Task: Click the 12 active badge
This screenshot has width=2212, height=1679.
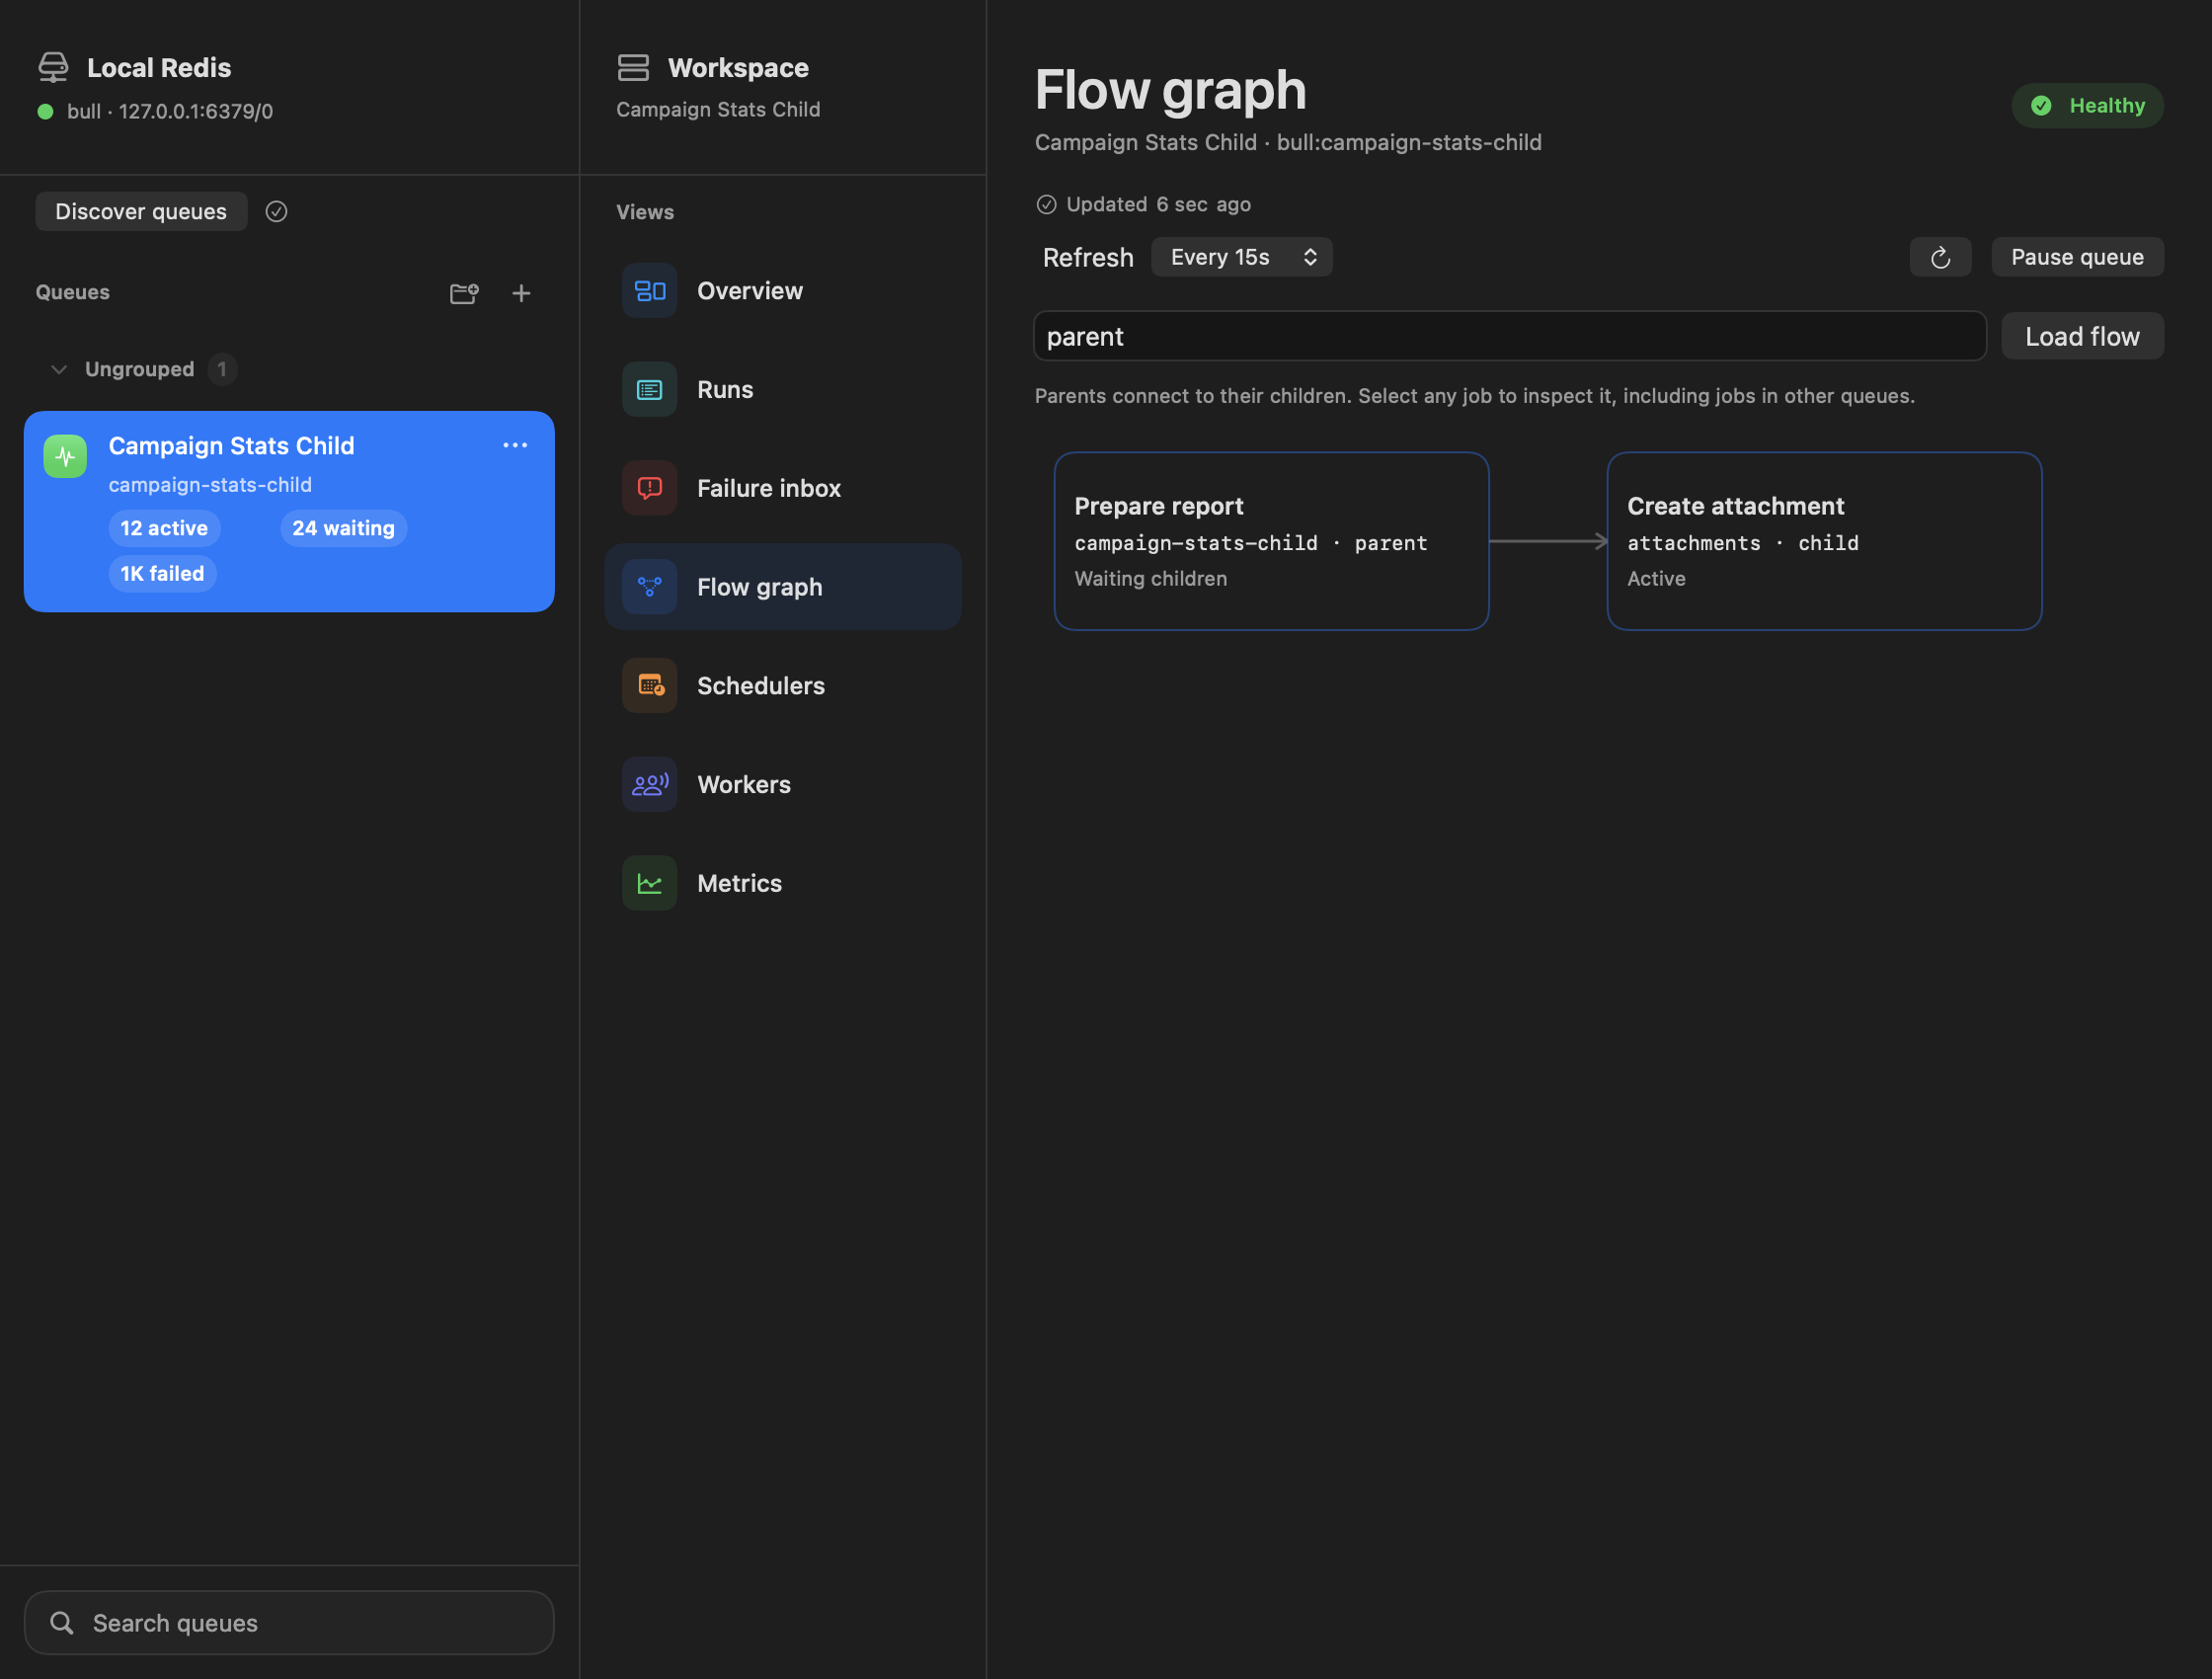Action: [164, 528]
